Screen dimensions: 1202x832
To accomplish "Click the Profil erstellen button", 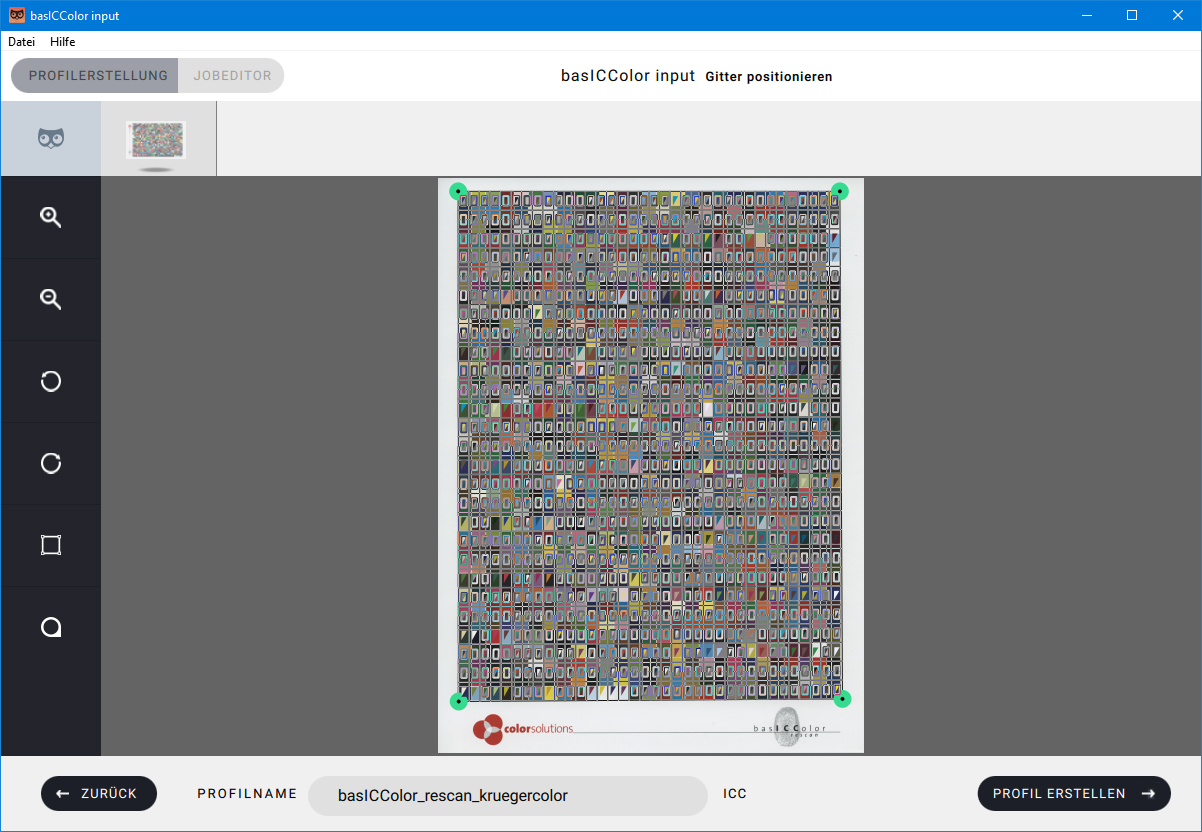I will click(x=1073, y=793).
